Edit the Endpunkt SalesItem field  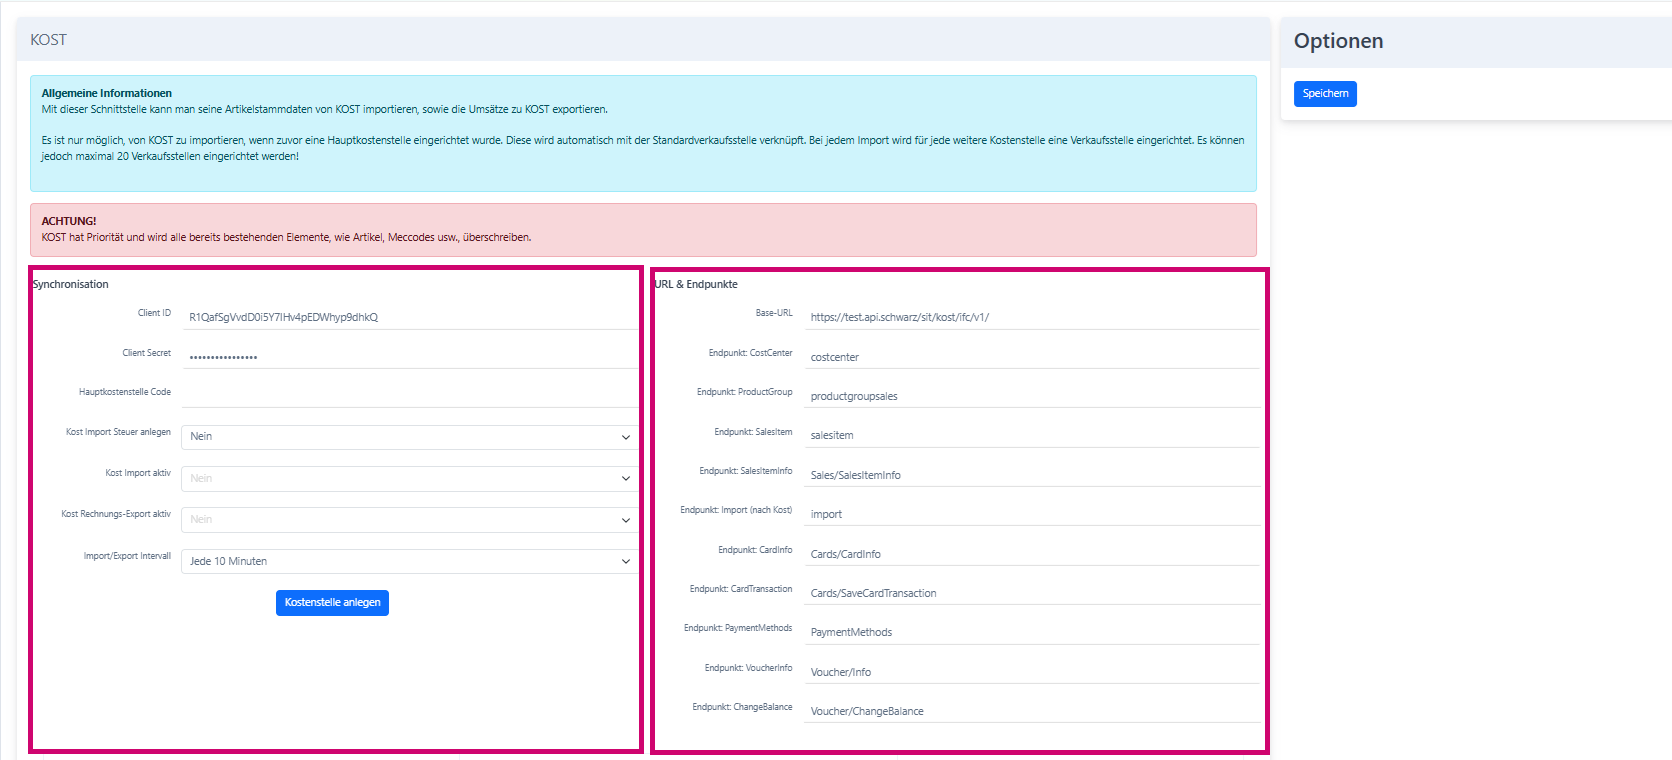click(x=1032, y=435)
